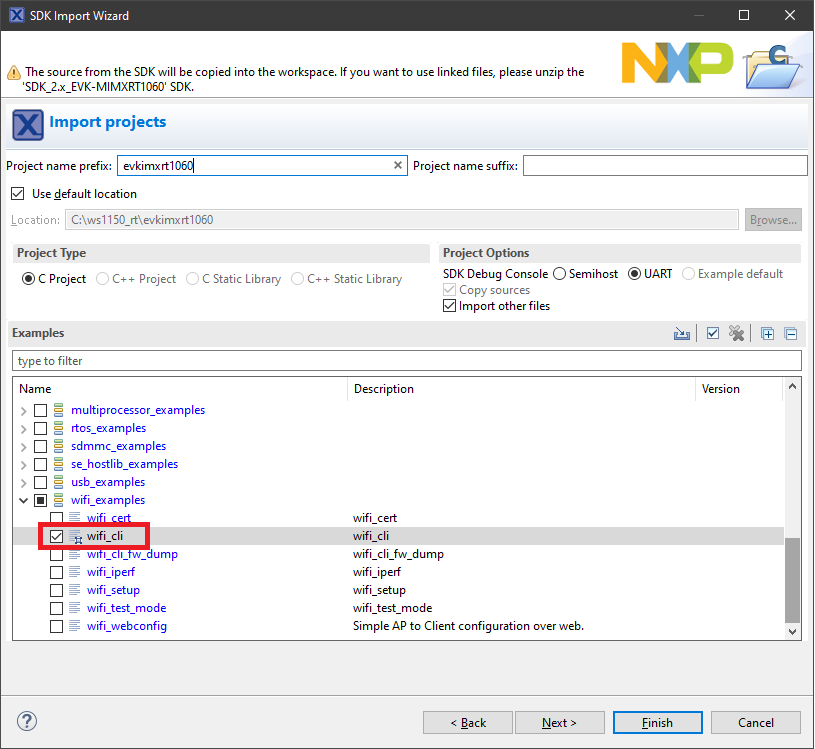Open help via the question mark icon
815x749 pixels.
click(26, 720)
